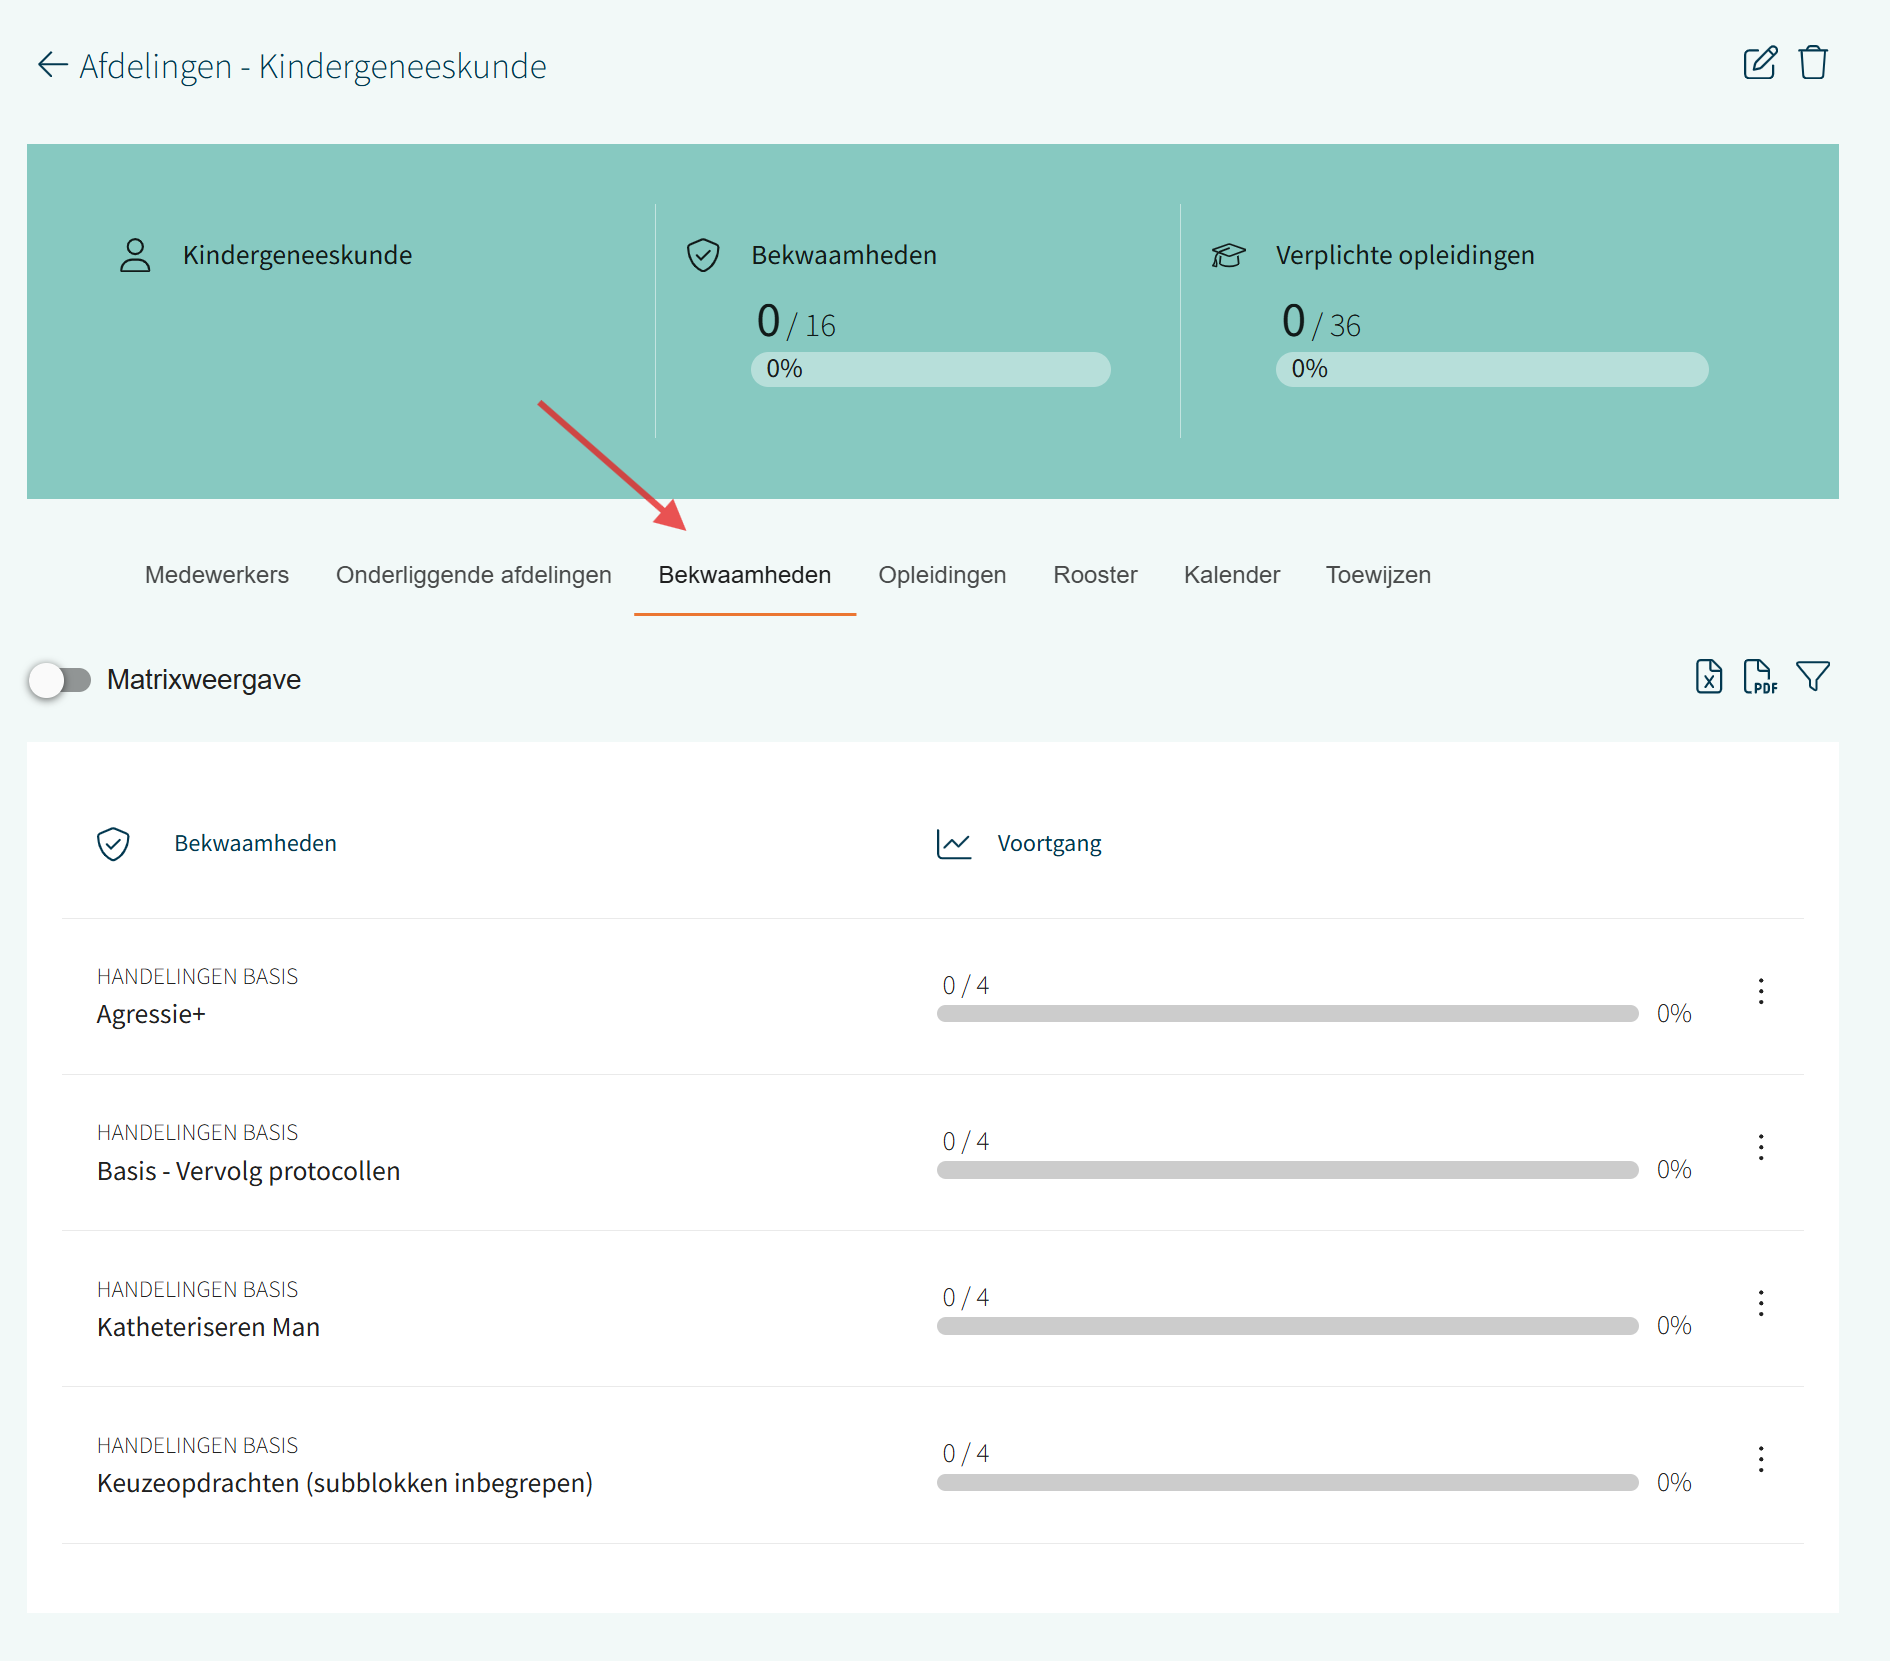
Task: Export list to Excel file icon
Action: click(x=1708, y=677)
